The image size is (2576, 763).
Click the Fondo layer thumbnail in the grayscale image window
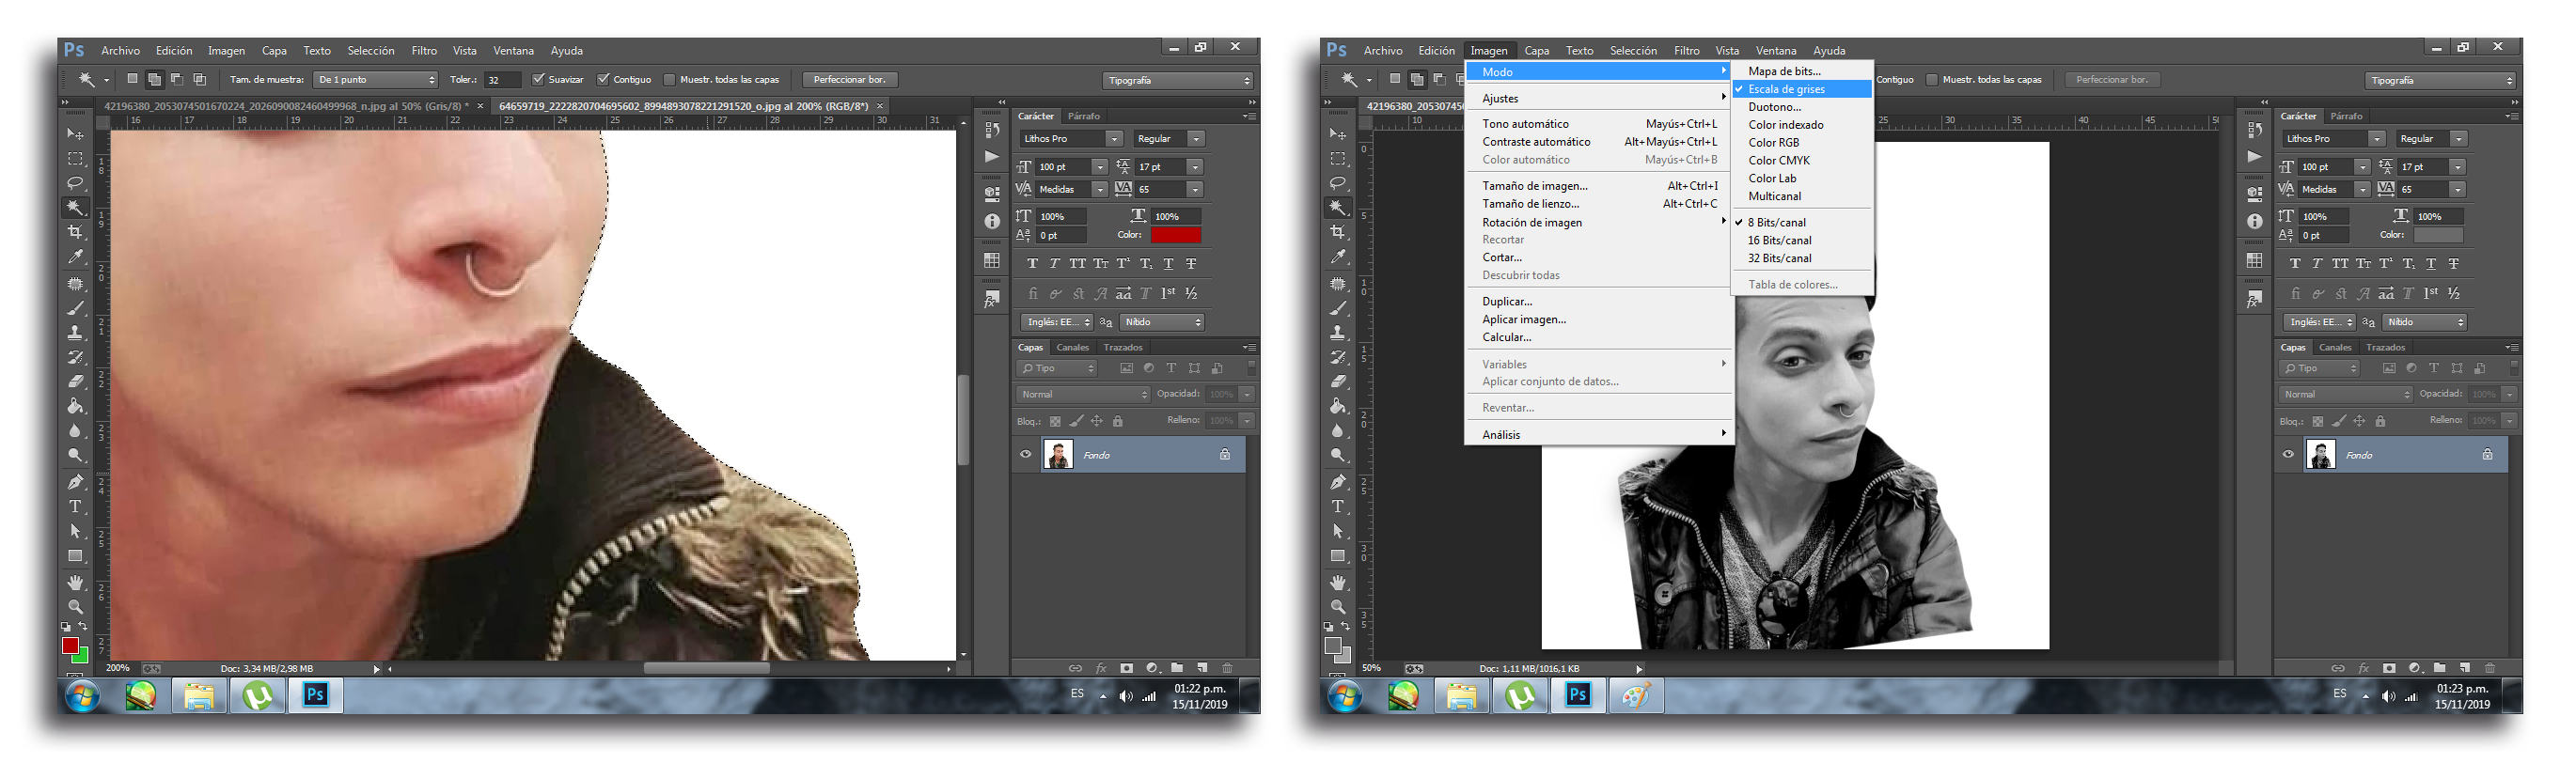tap(2320, 455)
